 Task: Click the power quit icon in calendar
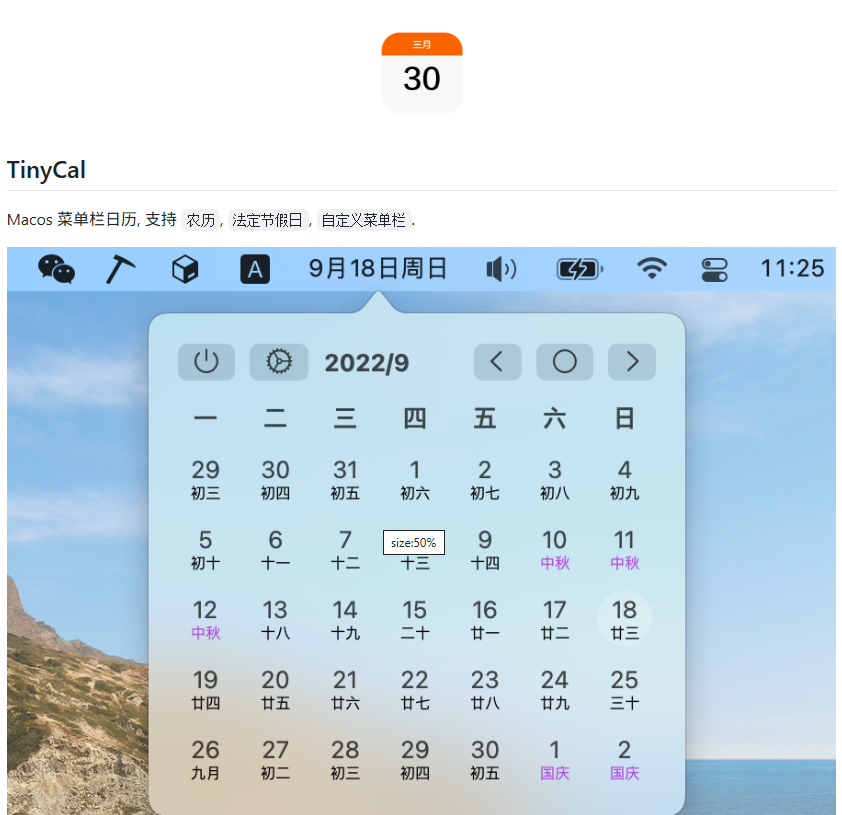pyautogui.click(x=206, y=362)
